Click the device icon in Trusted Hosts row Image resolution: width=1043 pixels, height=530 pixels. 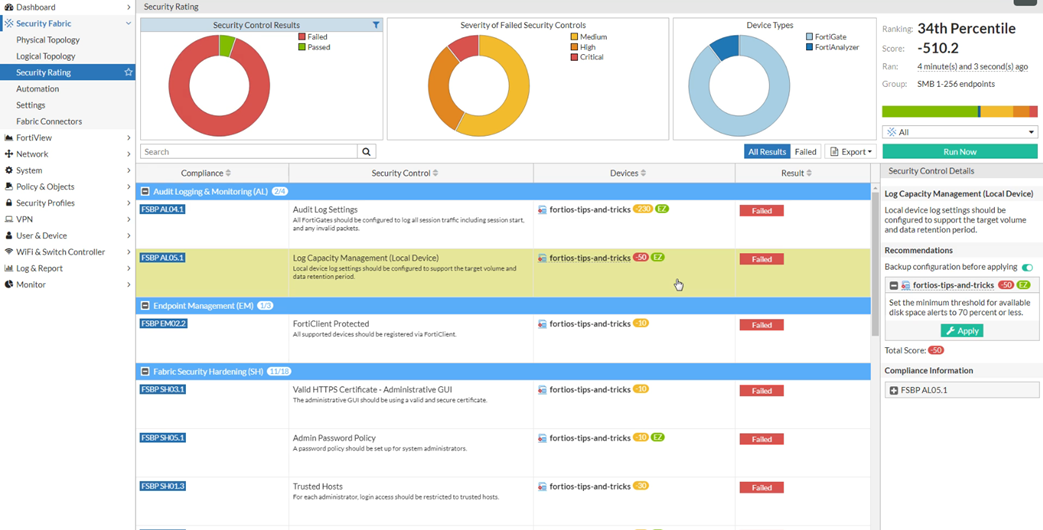tap(542, 486)
